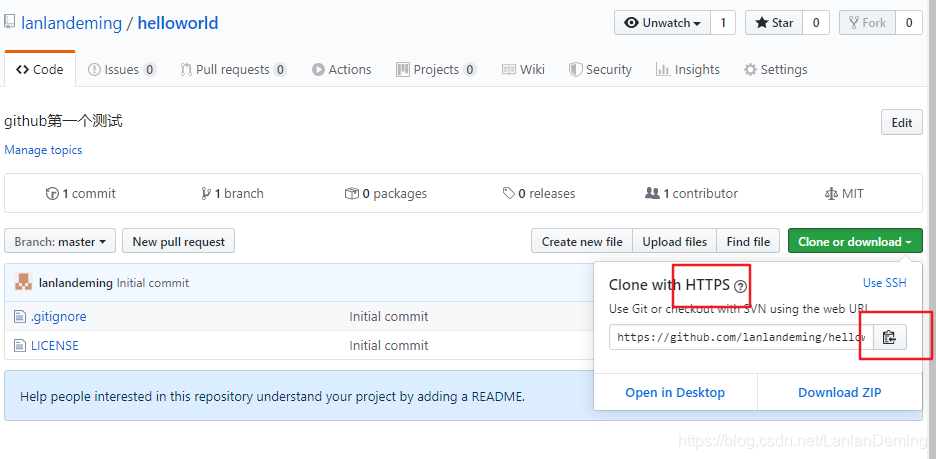The width and height of the screenshot is (936, 459).
Task: Open the .gitignore file
Action: click(x=58, y=316)
